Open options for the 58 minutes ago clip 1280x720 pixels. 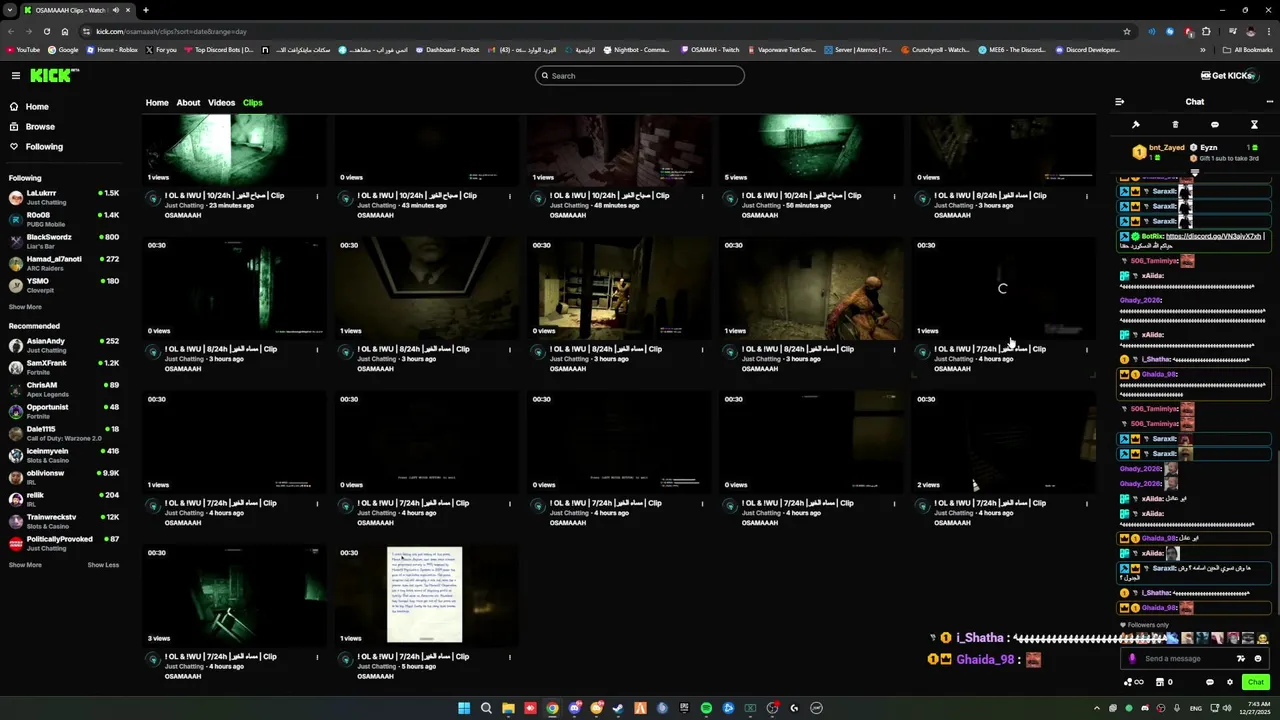894,196
